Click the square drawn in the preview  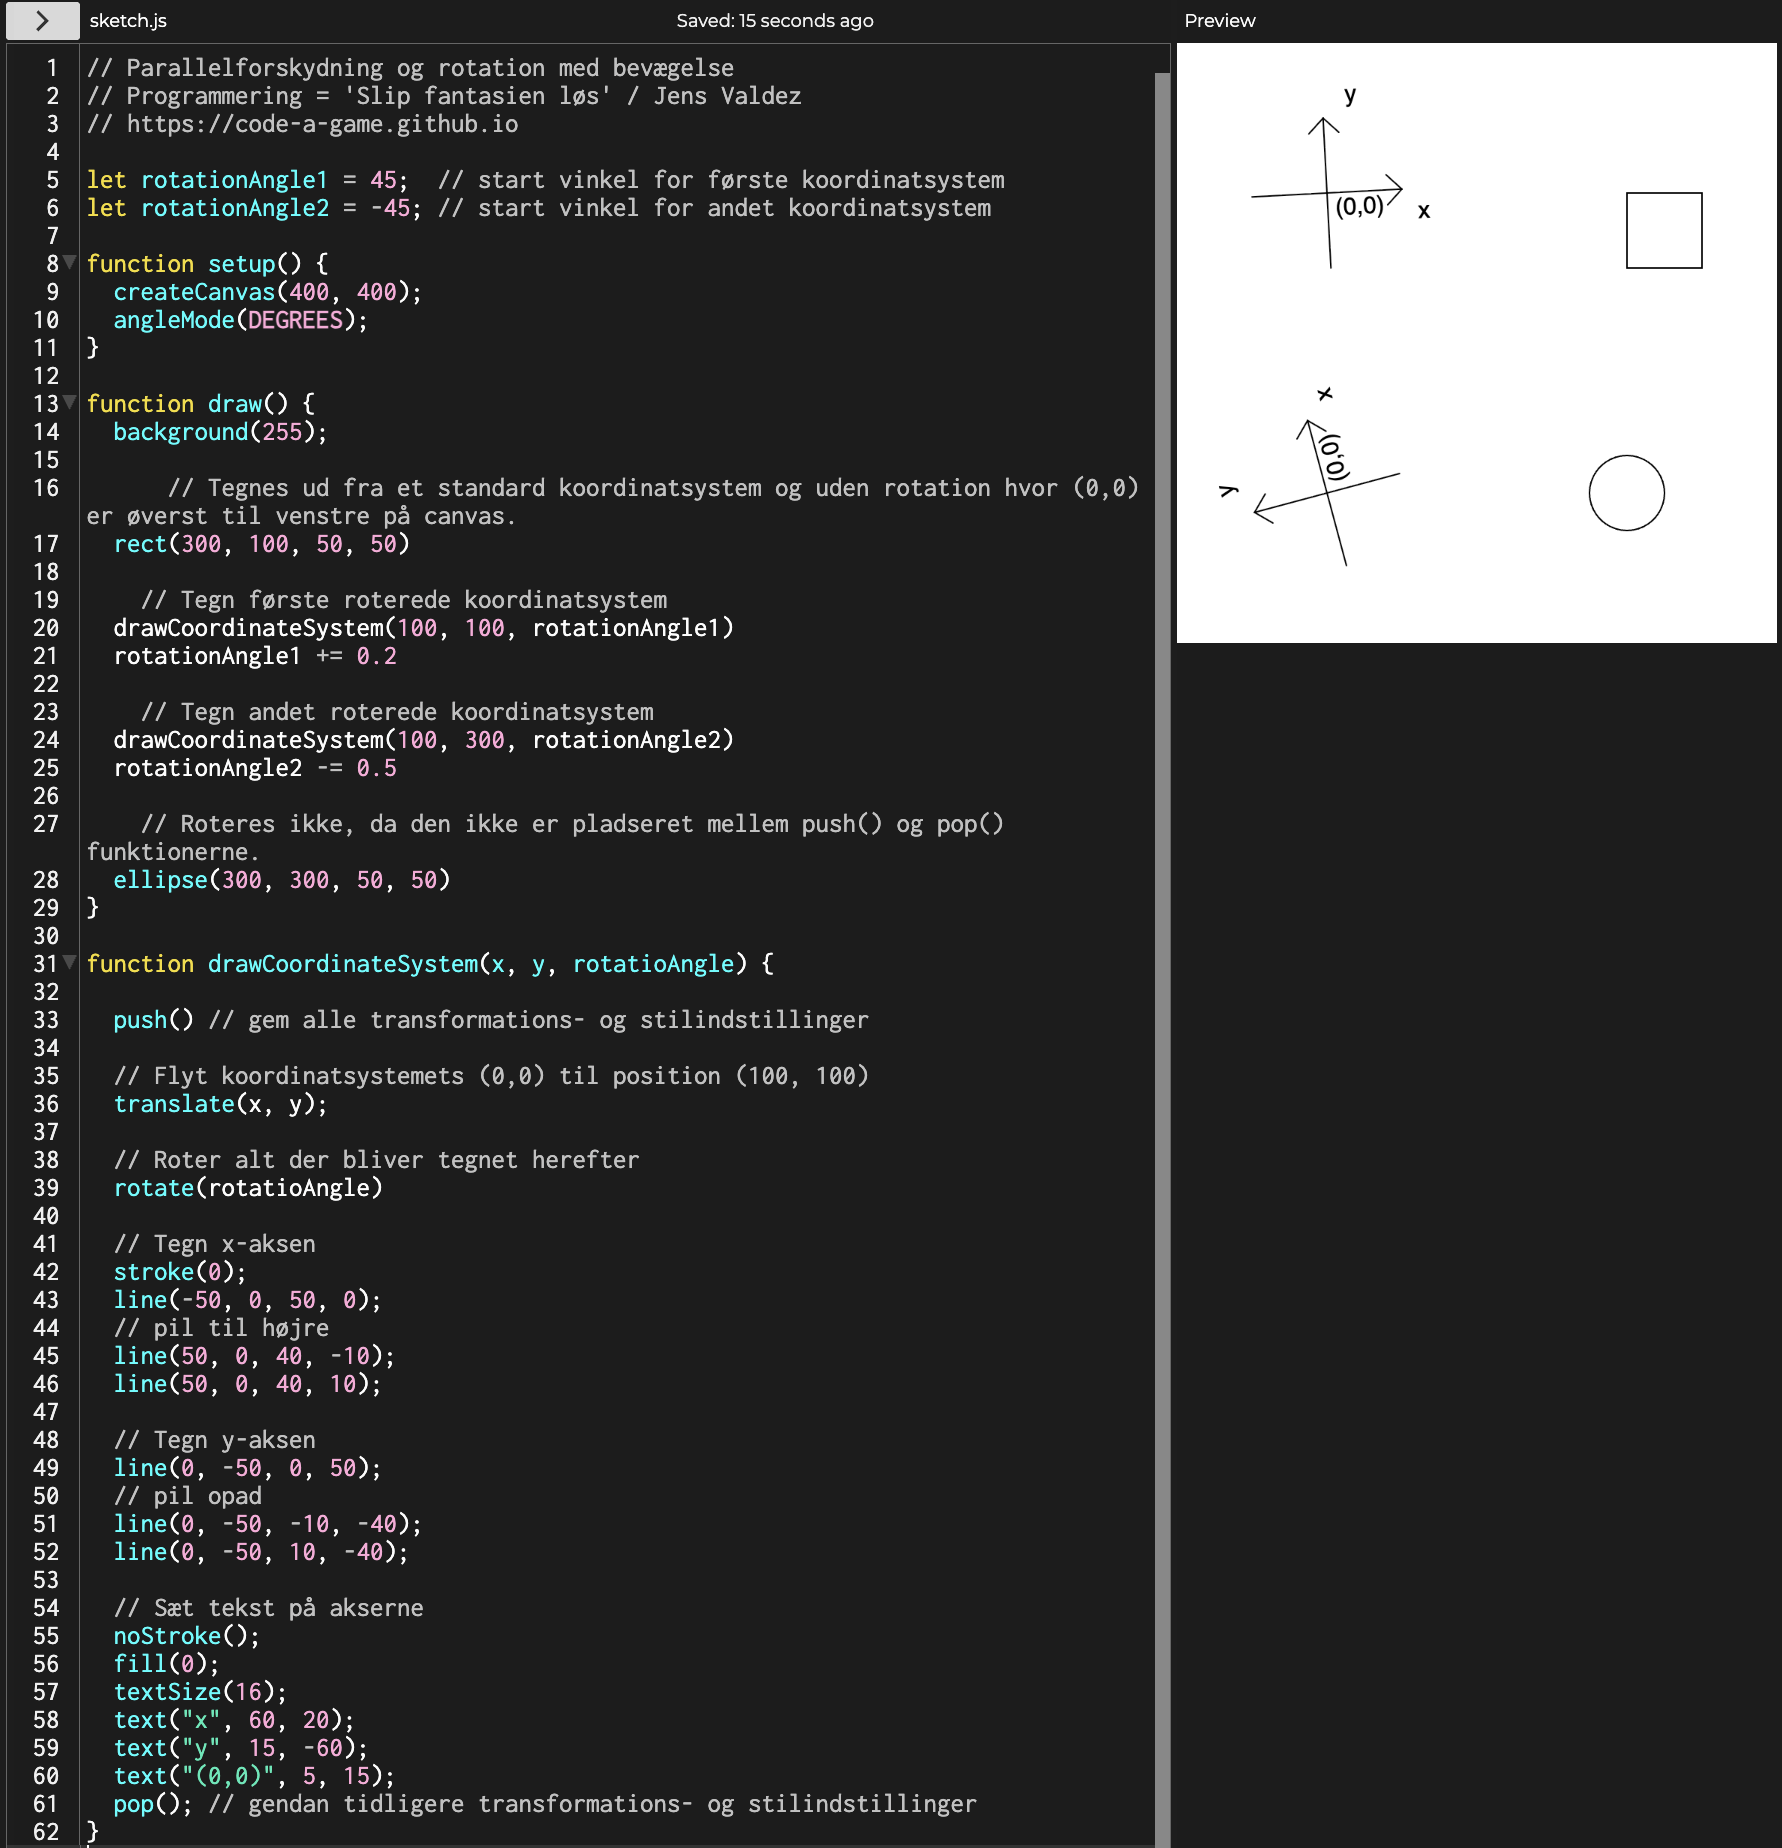(1664, 230)
